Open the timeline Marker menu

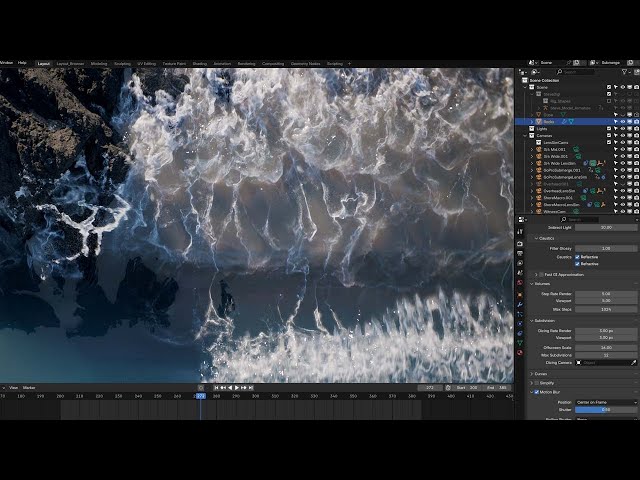[x=29, y=388]
